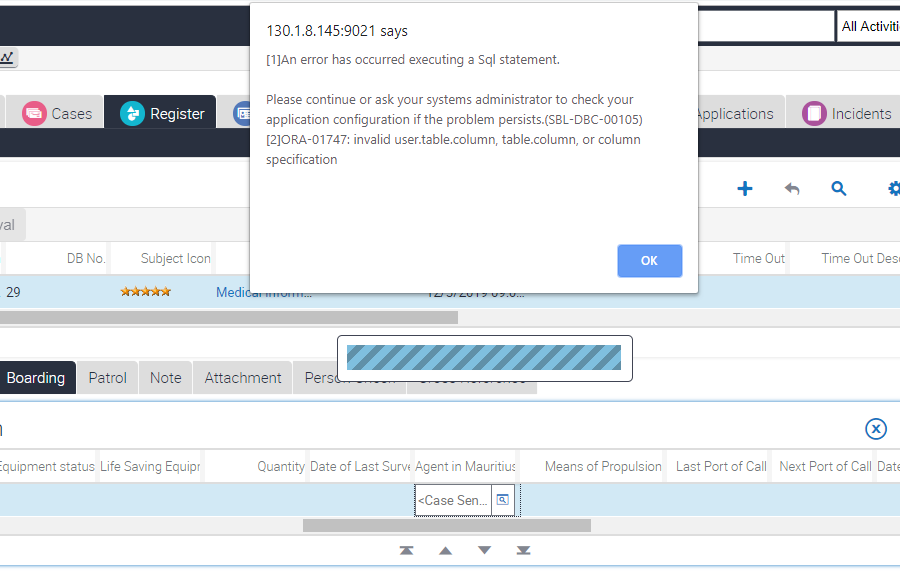900x574 pixels.
Task: Click the chart icon in the toolbar
Action: (7, 57)
